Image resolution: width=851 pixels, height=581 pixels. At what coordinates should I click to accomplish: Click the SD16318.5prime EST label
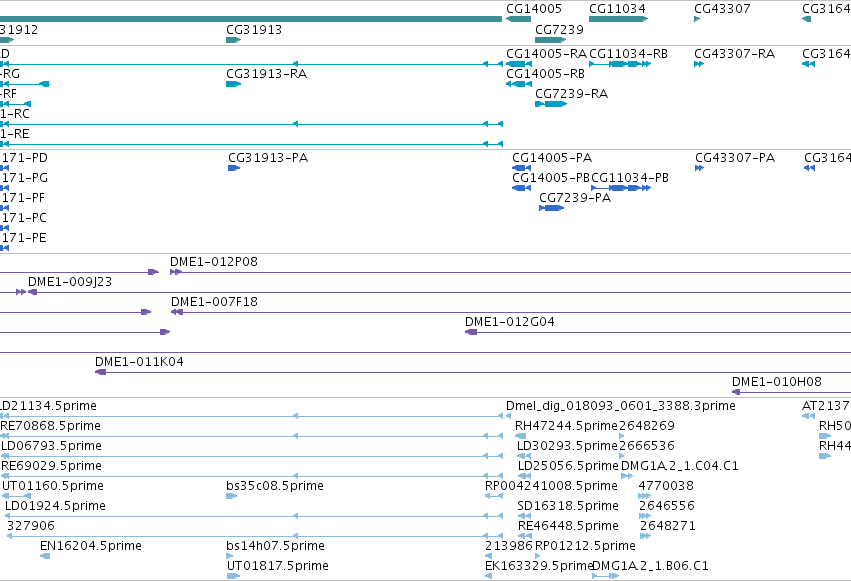click(568, 506)
